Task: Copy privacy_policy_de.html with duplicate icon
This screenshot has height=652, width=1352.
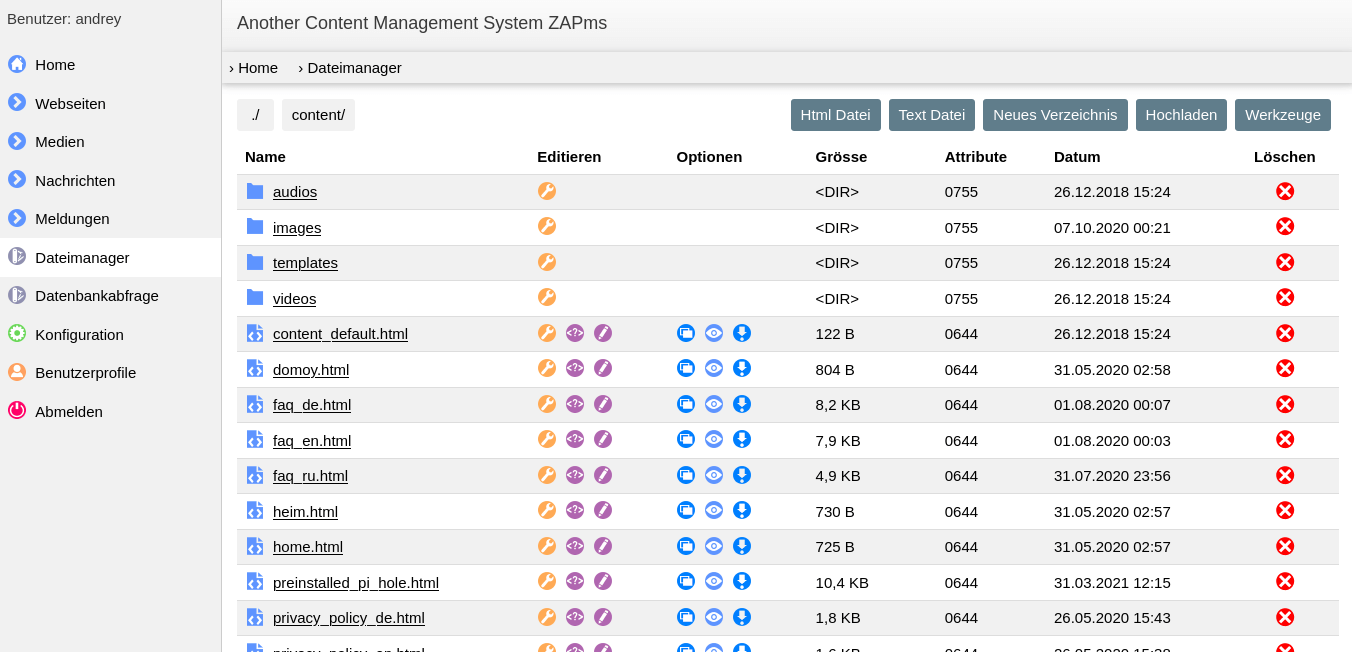Action: [686, 617]
